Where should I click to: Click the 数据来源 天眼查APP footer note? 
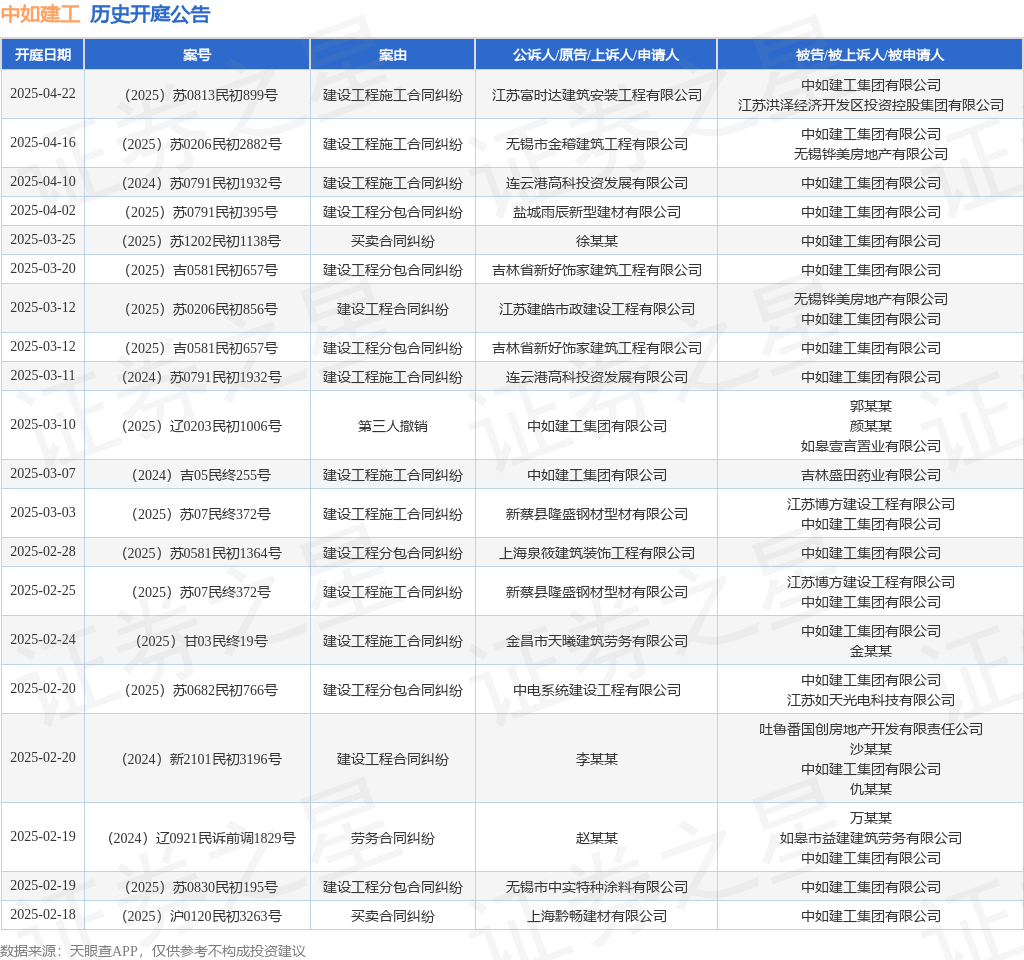point(153,950)
